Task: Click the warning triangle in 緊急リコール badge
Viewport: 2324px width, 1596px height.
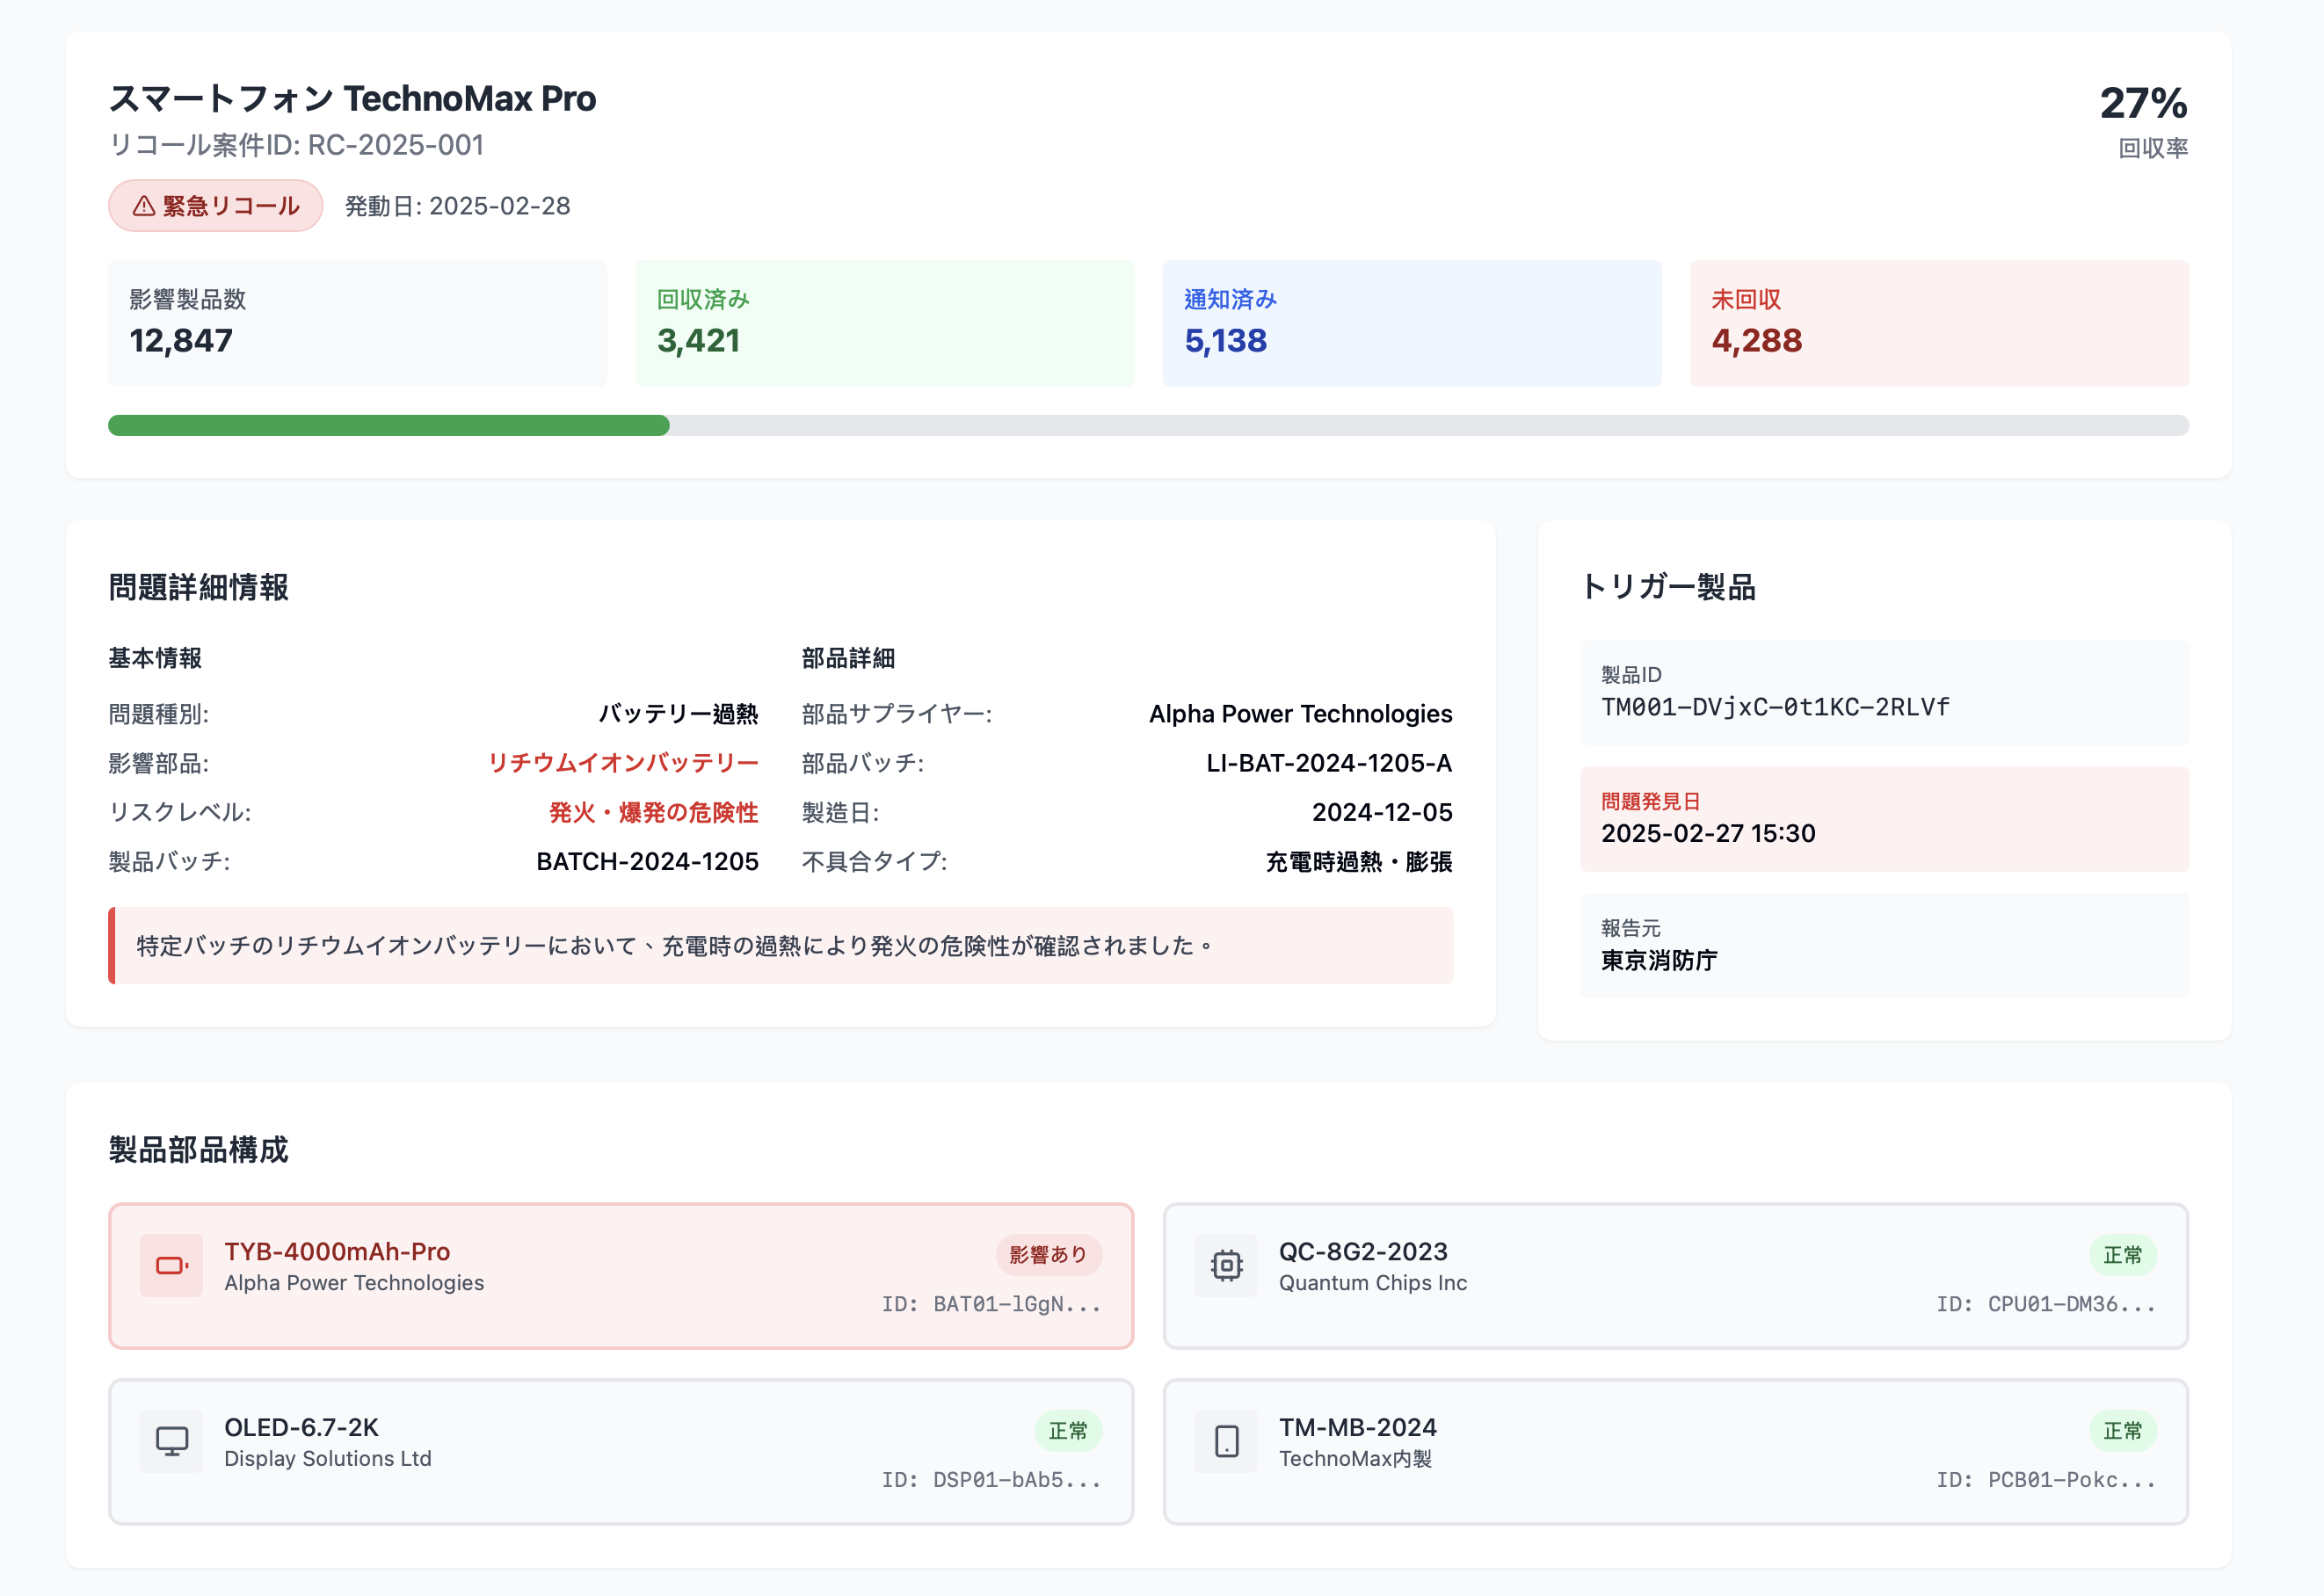Action: point(144,206)
